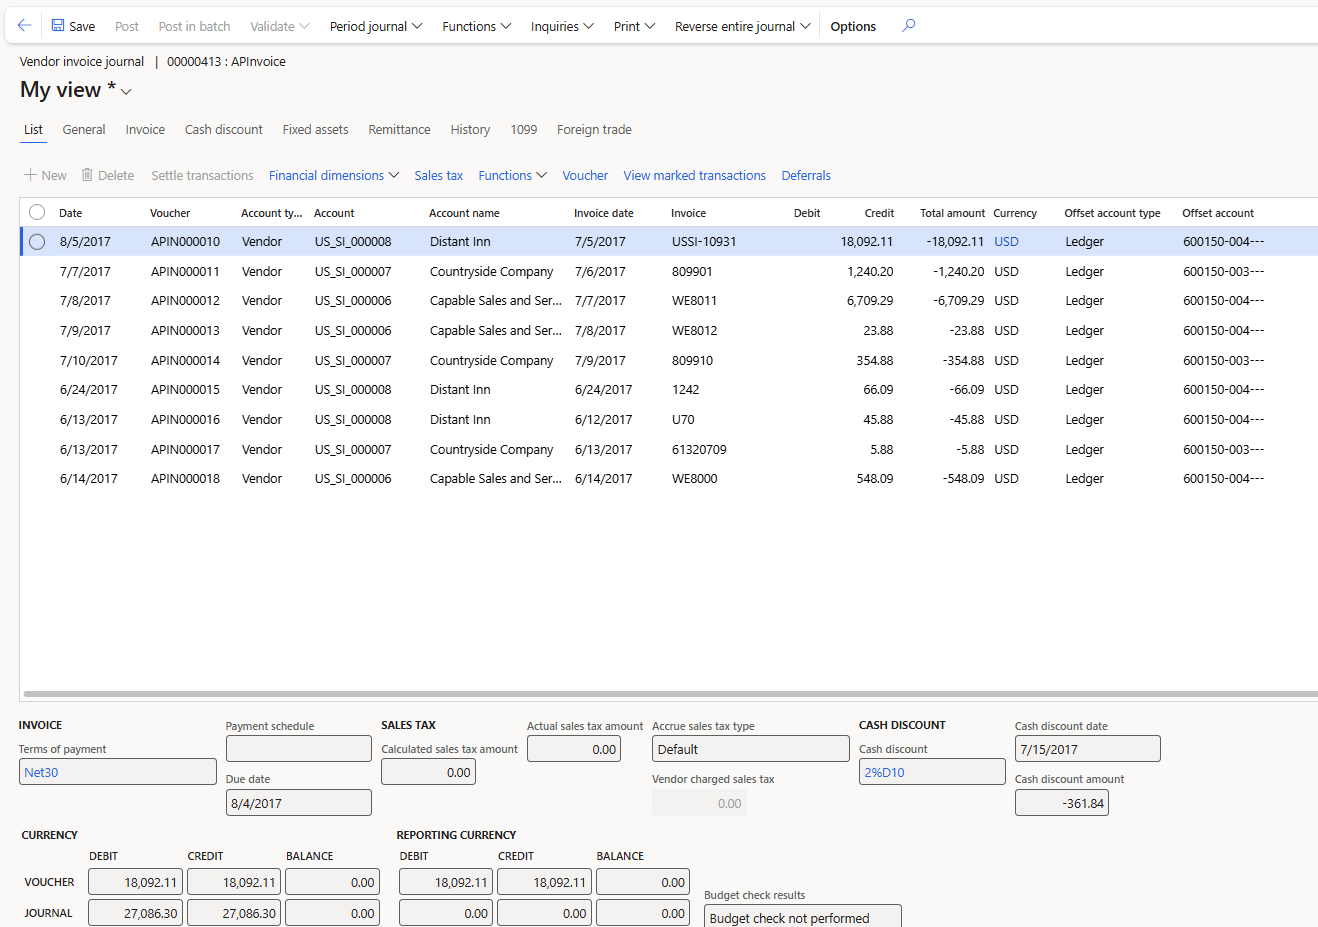Open the Inquiries menu
The height and width of the screenshot is (927, 1318).
(562, 26)
